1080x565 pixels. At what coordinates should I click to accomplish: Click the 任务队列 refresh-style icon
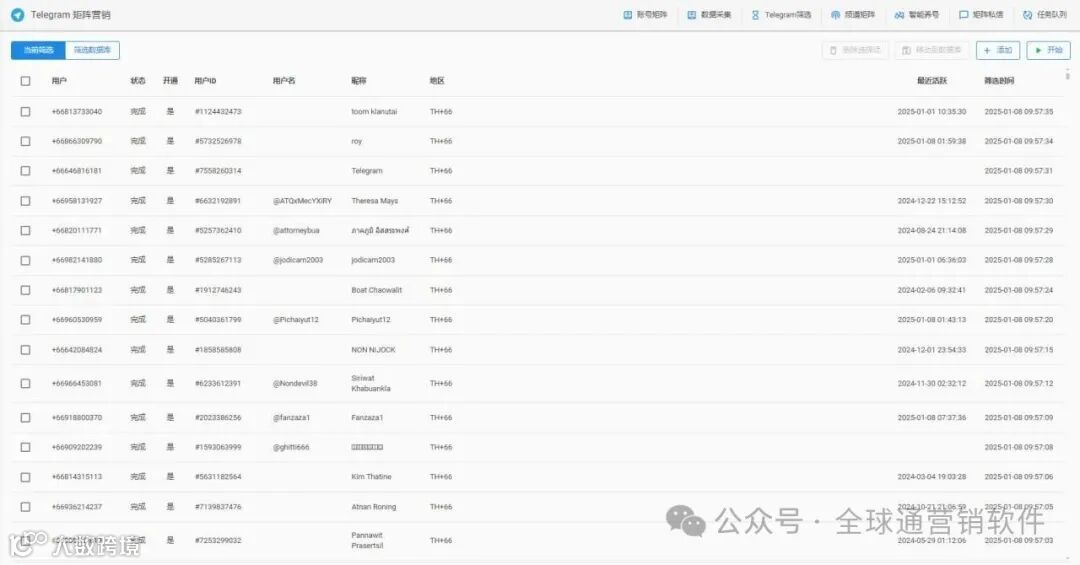[1028, 14]
